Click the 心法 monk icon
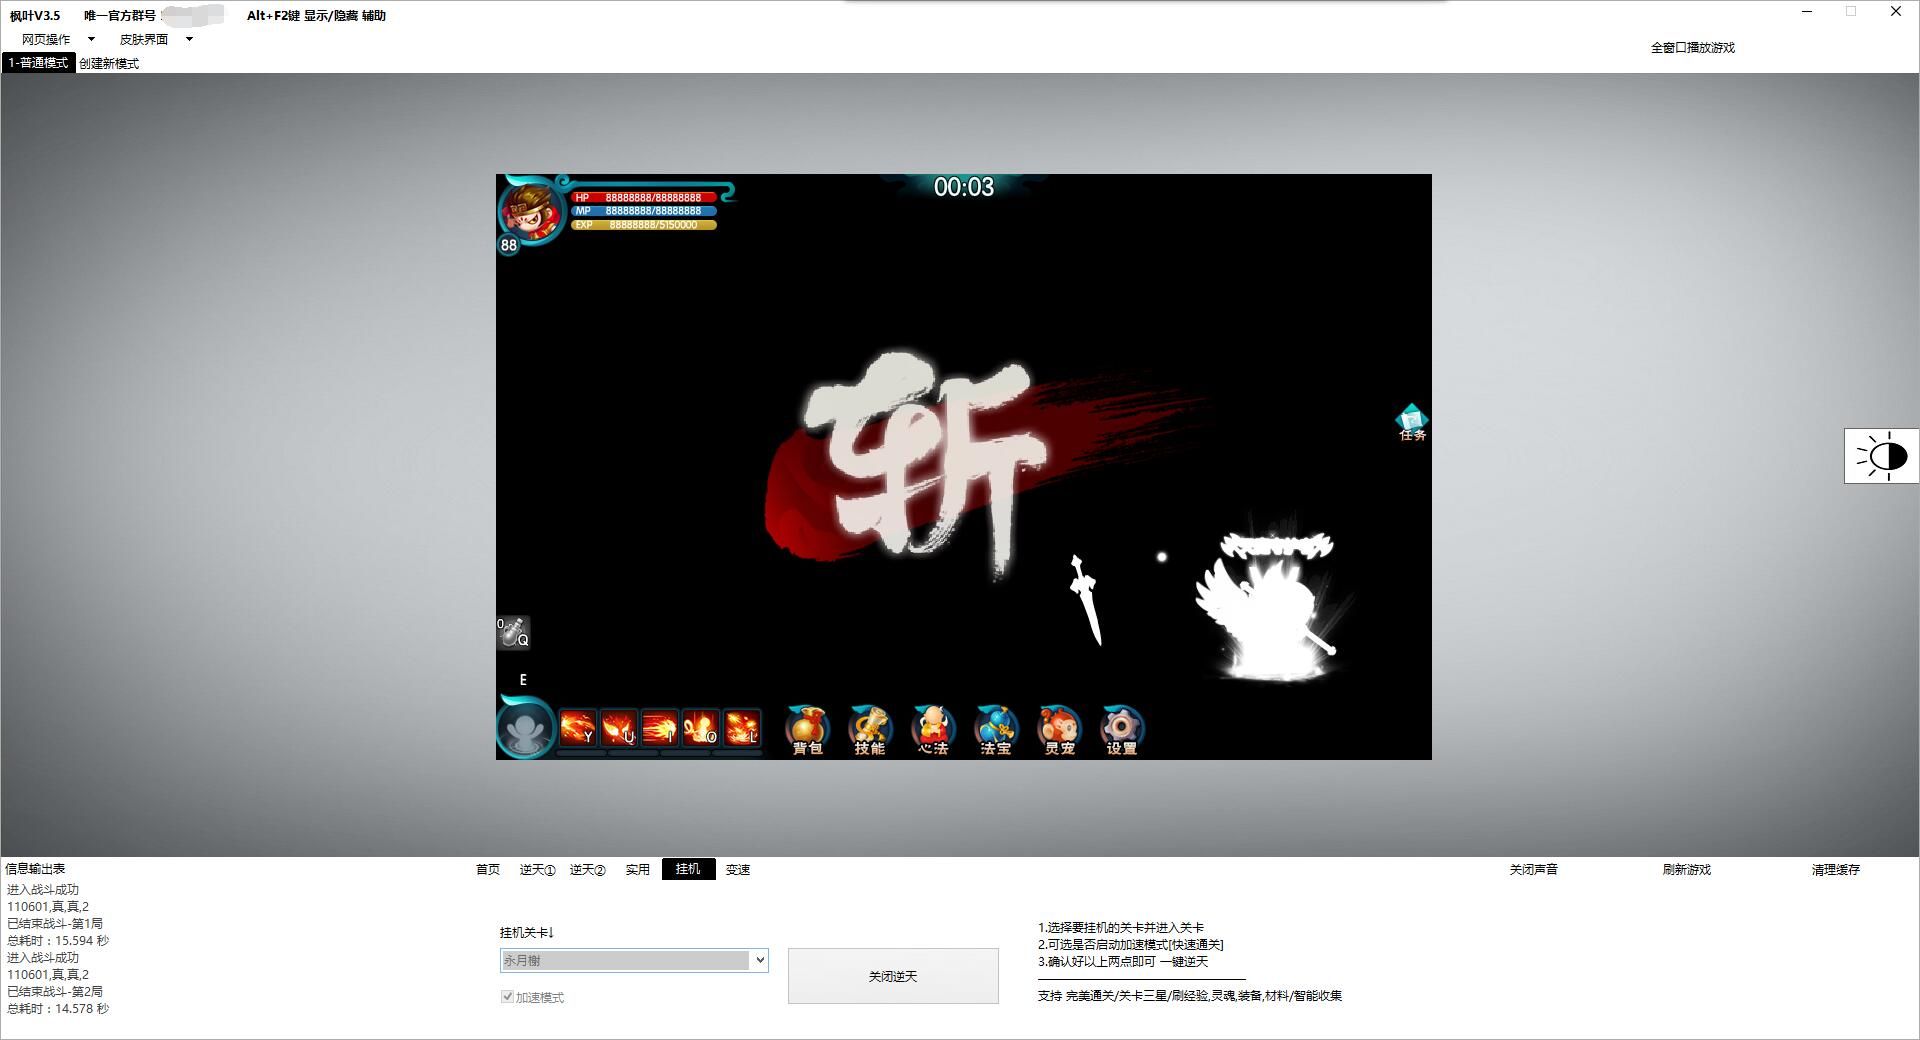Viewport: 1920px width, 1040px height. (x=932, y=730)
